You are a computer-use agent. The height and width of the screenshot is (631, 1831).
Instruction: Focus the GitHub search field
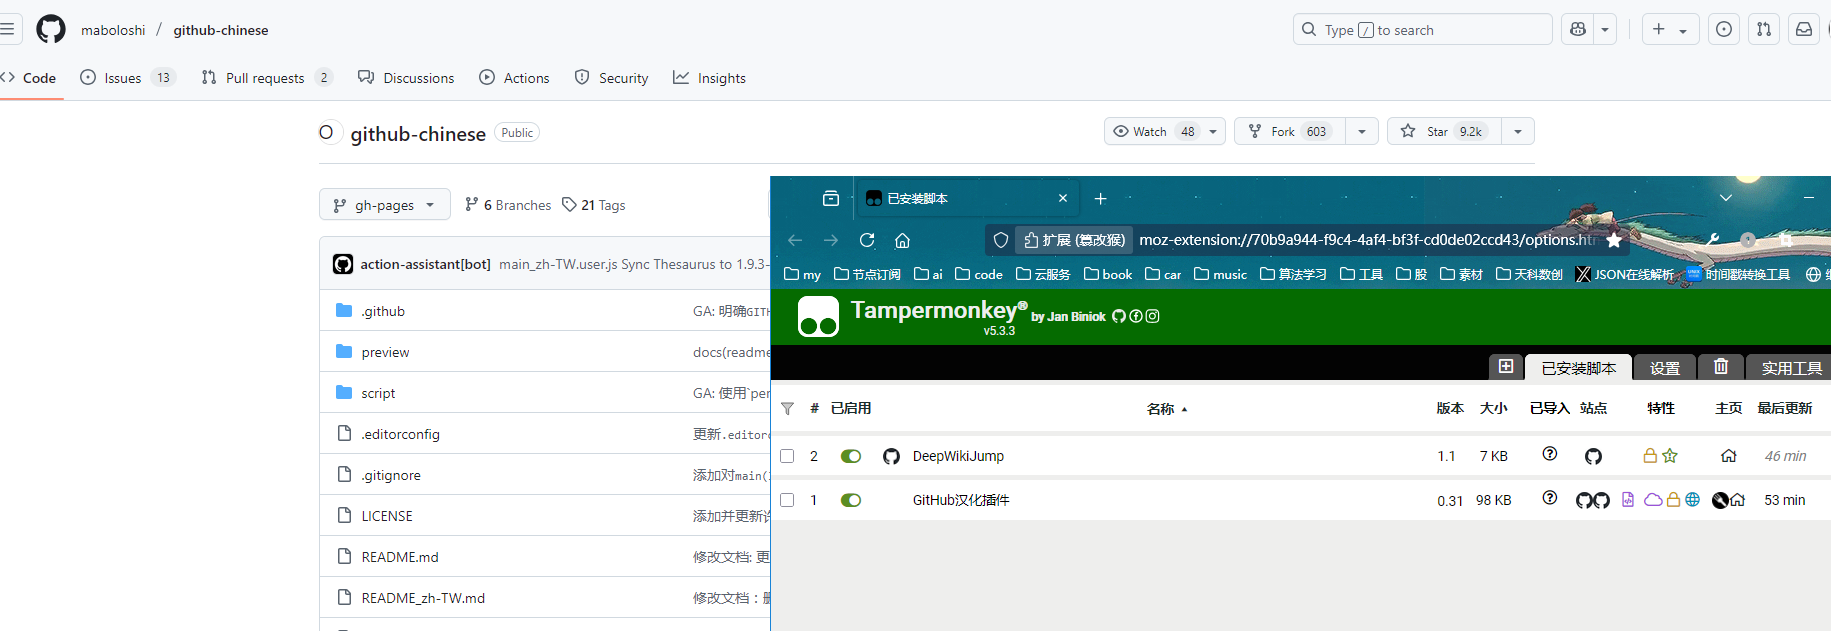pyautogui.click(x=1422, y=29)
